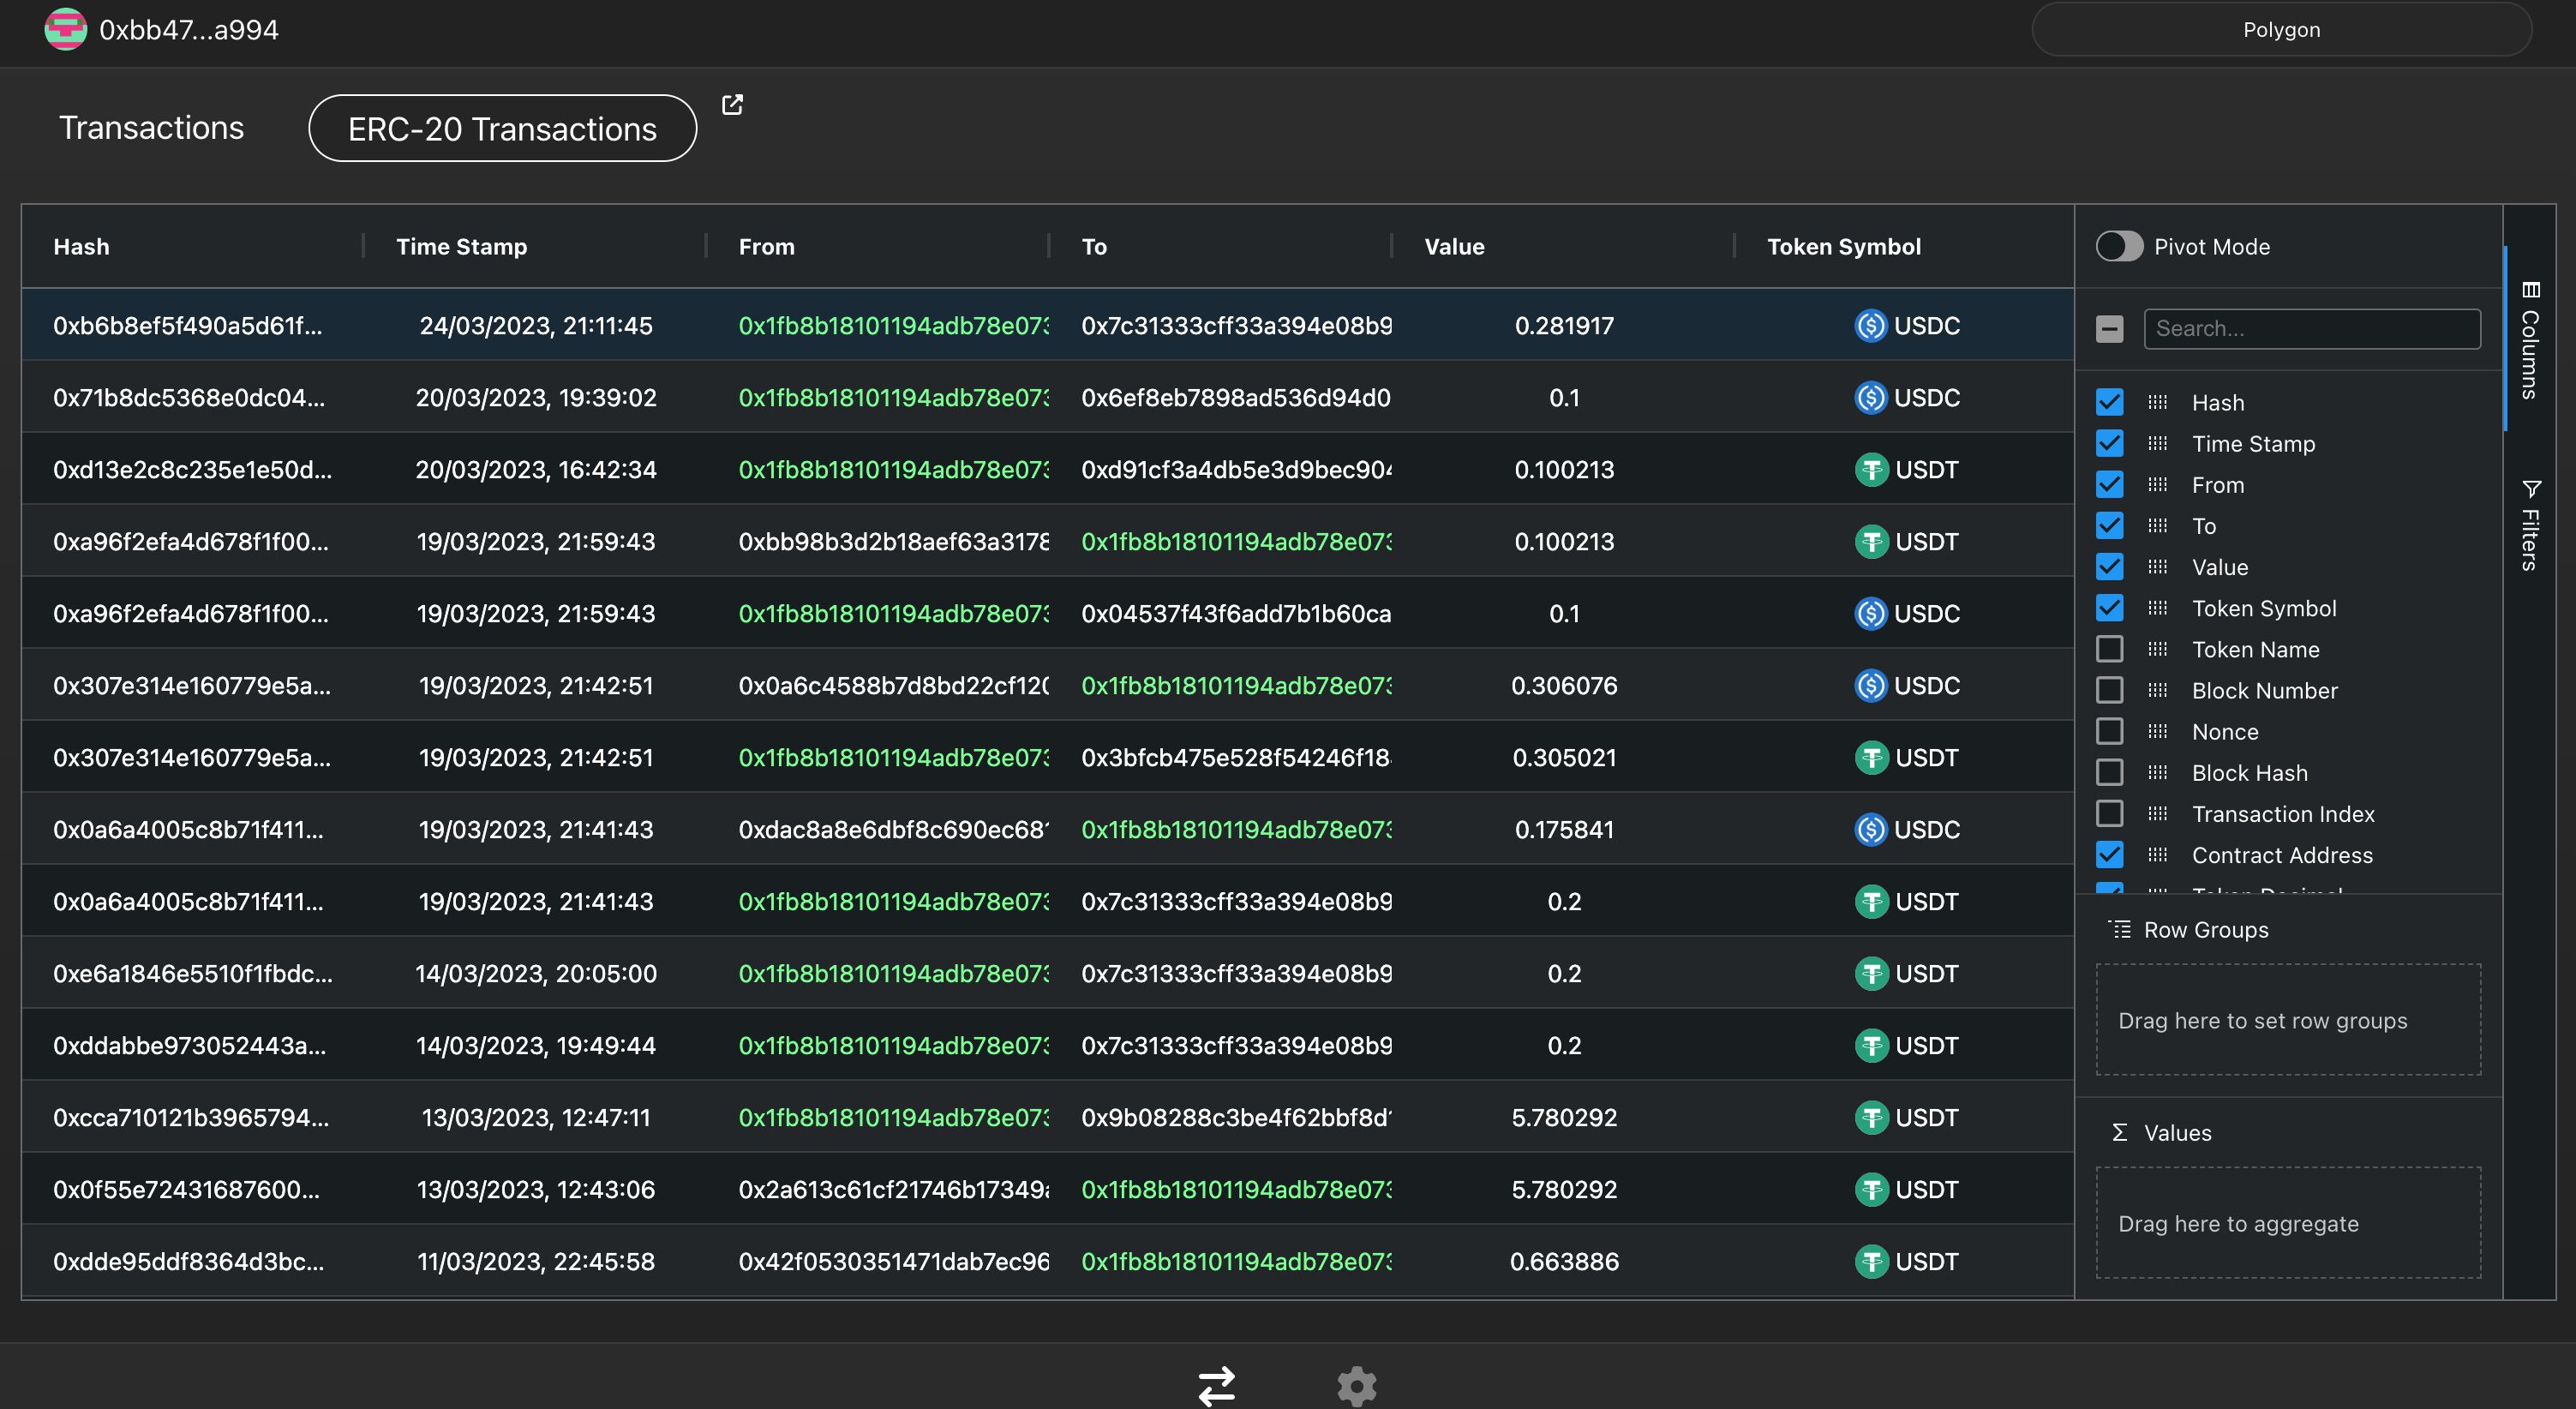The width and height of the screenshot is (2576, 1409).
Task: Enable the Block Number column checkbox
Action: click(2109, 690)
